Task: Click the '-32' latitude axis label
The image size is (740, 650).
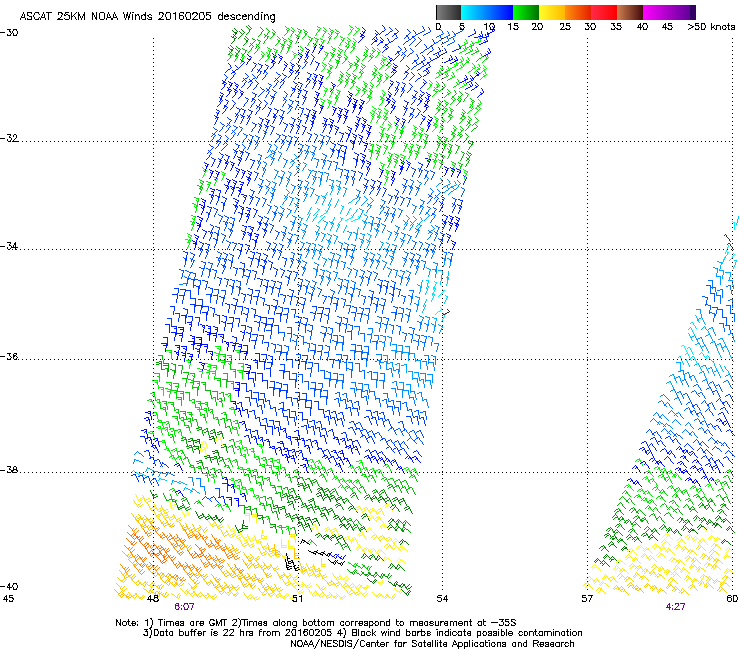Action: tap(9, 138)
